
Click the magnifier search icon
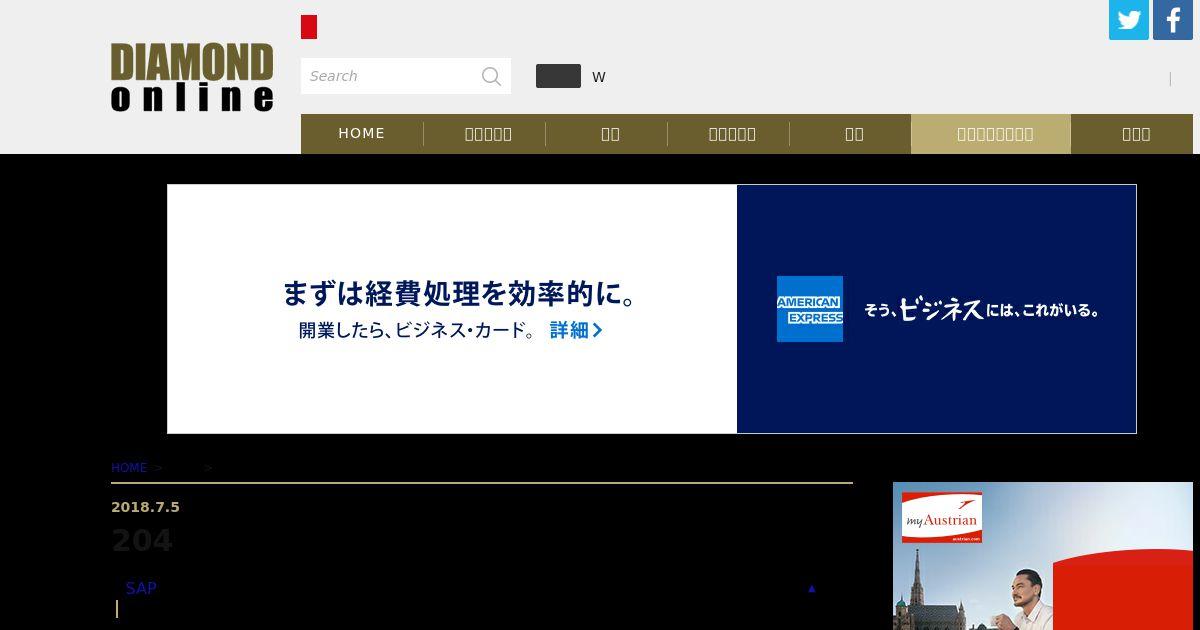(491, 76)
